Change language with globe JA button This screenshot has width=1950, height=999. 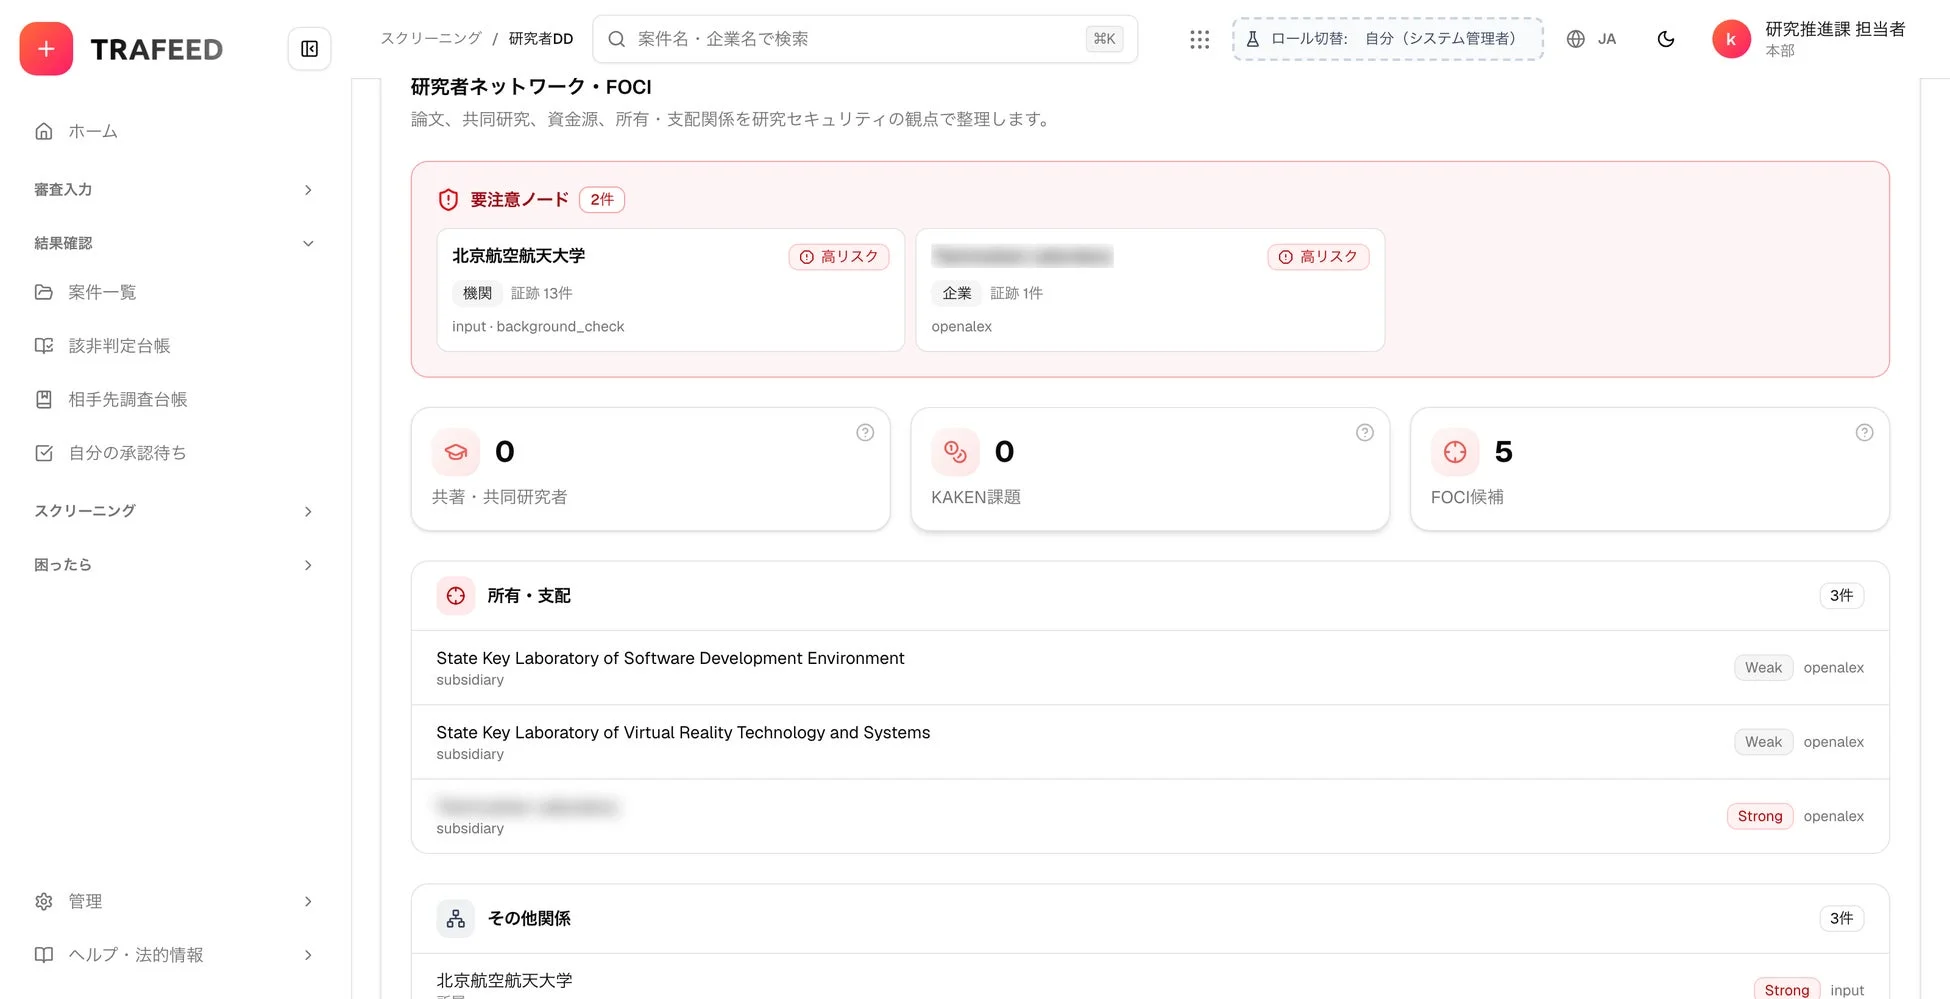tap(1591, 39)
